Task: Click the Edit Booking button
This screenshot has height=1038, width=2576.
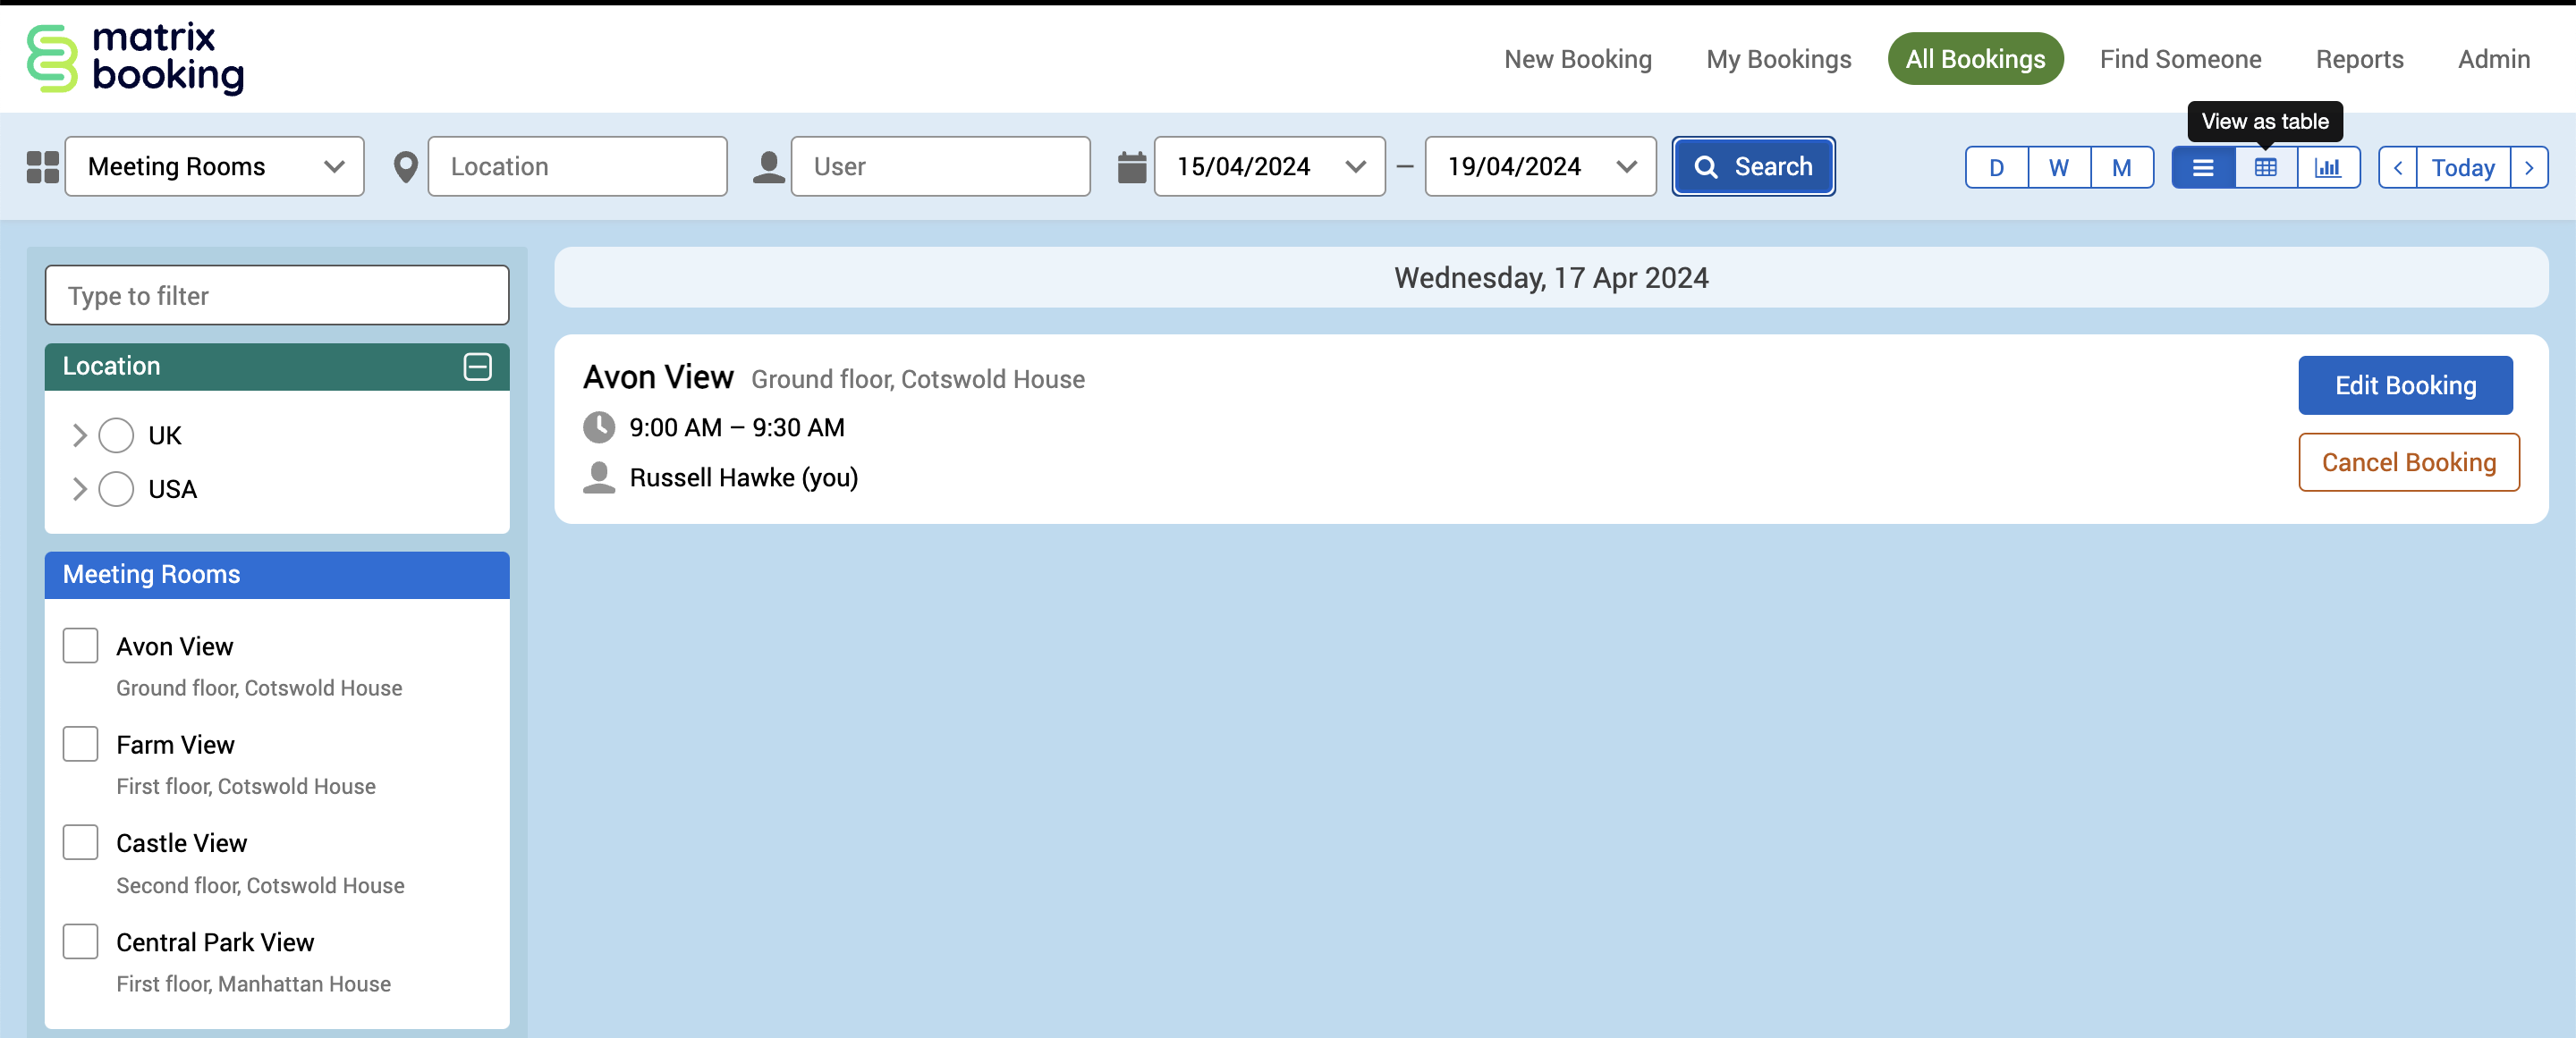Action: 2404,385
